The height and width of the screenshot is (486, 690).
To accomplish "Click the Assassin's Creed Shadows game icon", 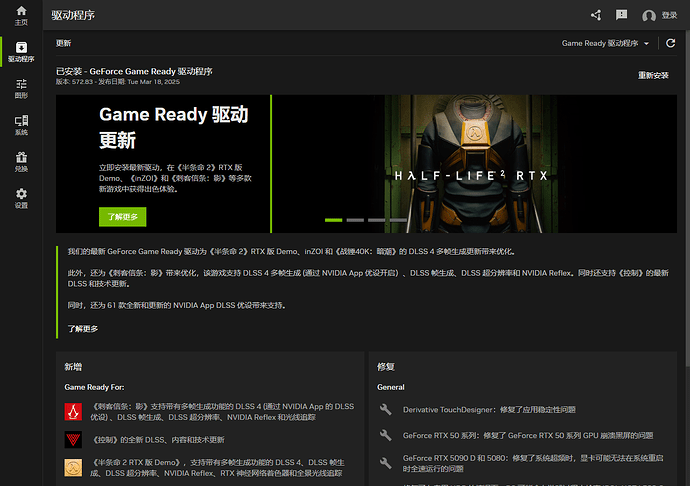I will pos(73,411).
